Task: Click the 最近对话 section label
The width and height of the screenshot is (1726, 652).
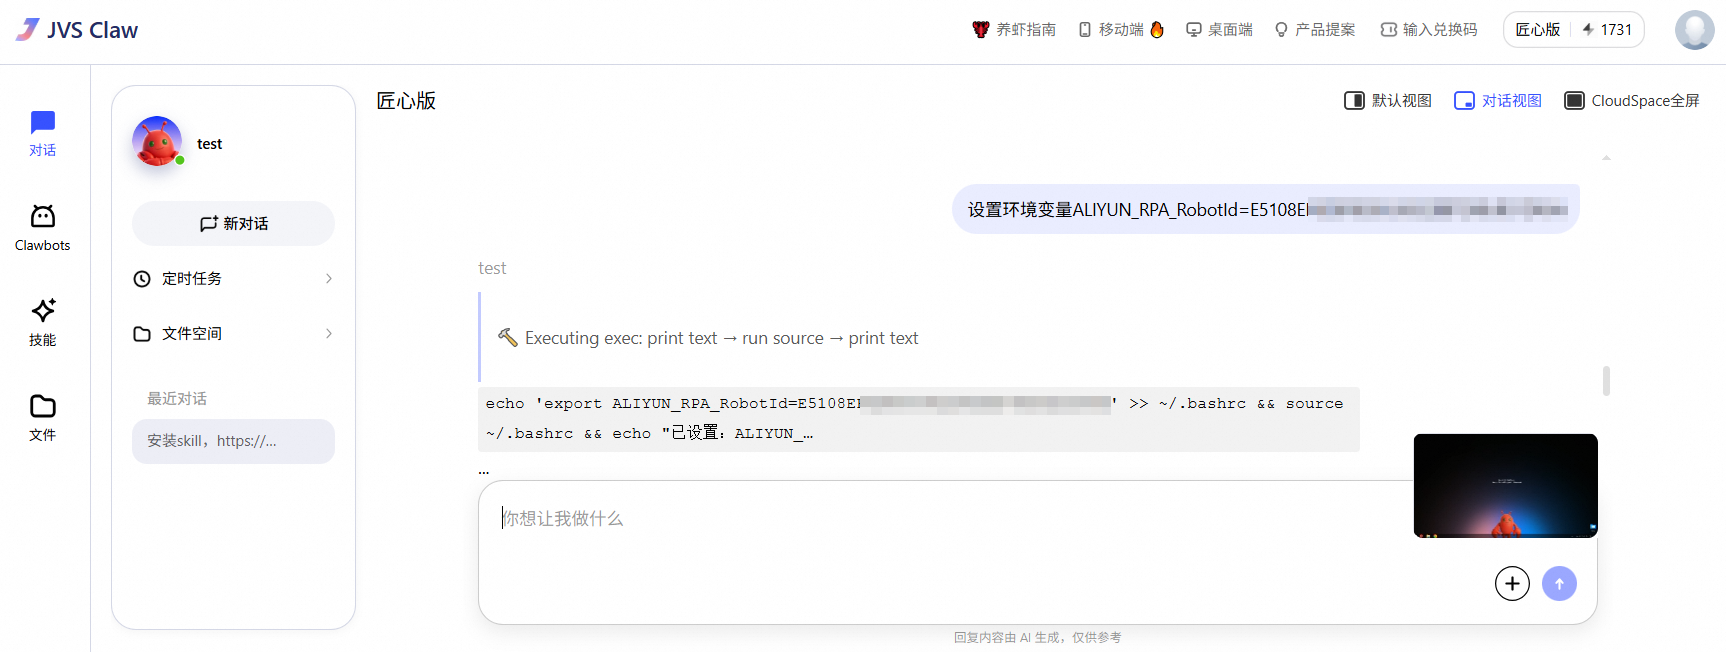Action: point(177,398)
